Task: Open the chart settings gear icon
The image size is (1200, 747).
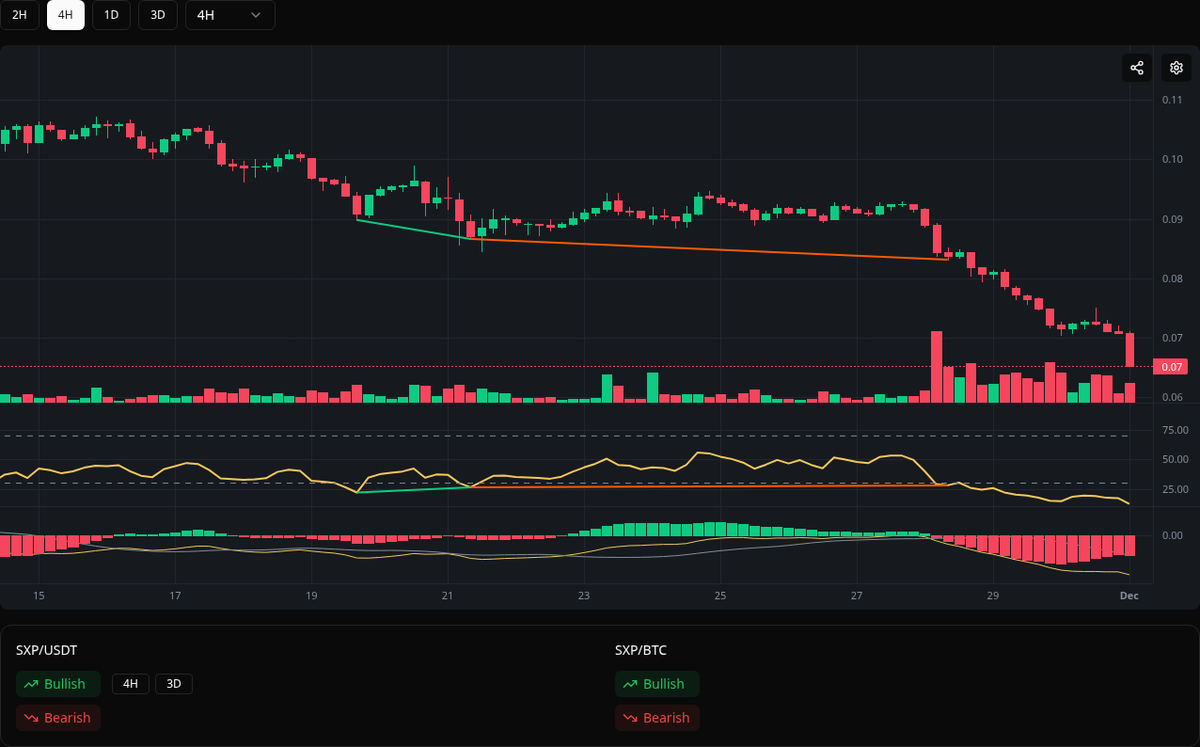Action: [x=1175, y=67]
